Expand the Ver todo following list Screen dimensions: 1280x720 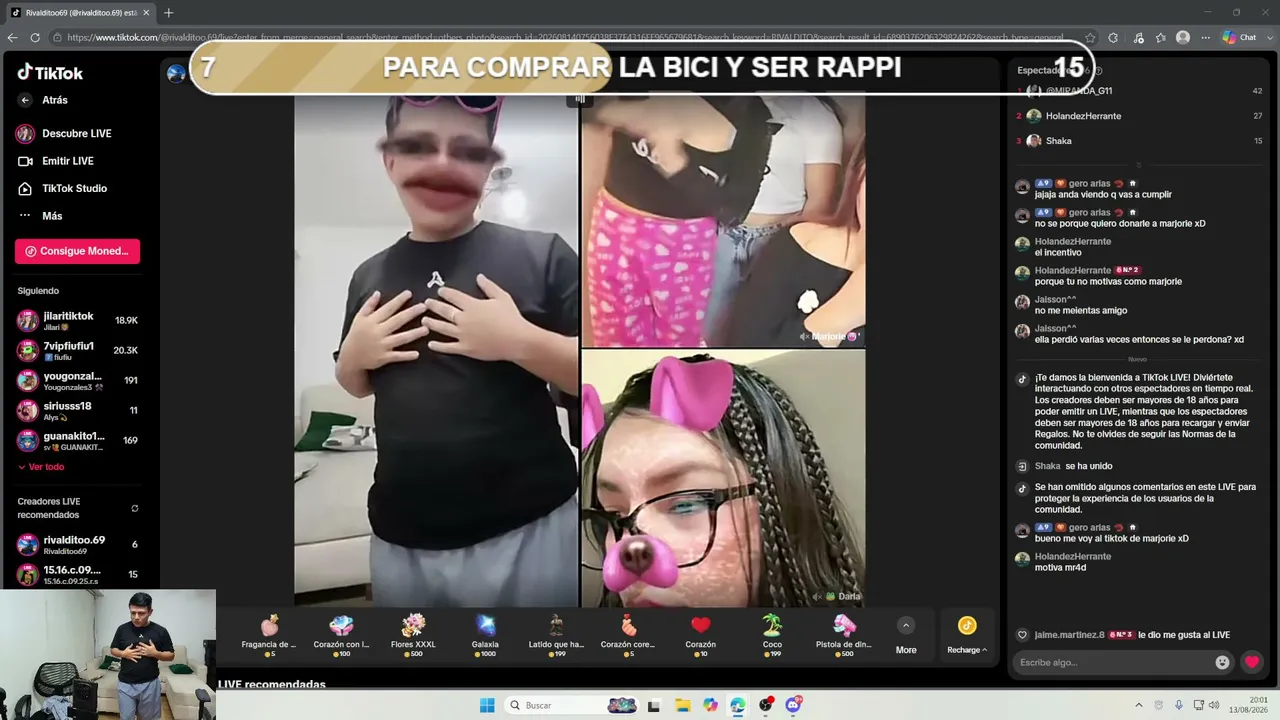coord(41,467)
